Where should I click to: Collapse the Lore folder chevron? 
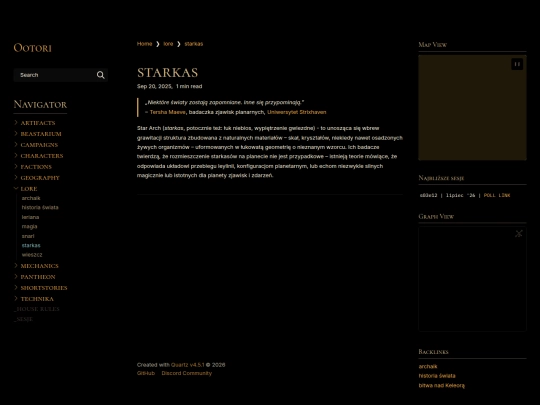point(16,188)
